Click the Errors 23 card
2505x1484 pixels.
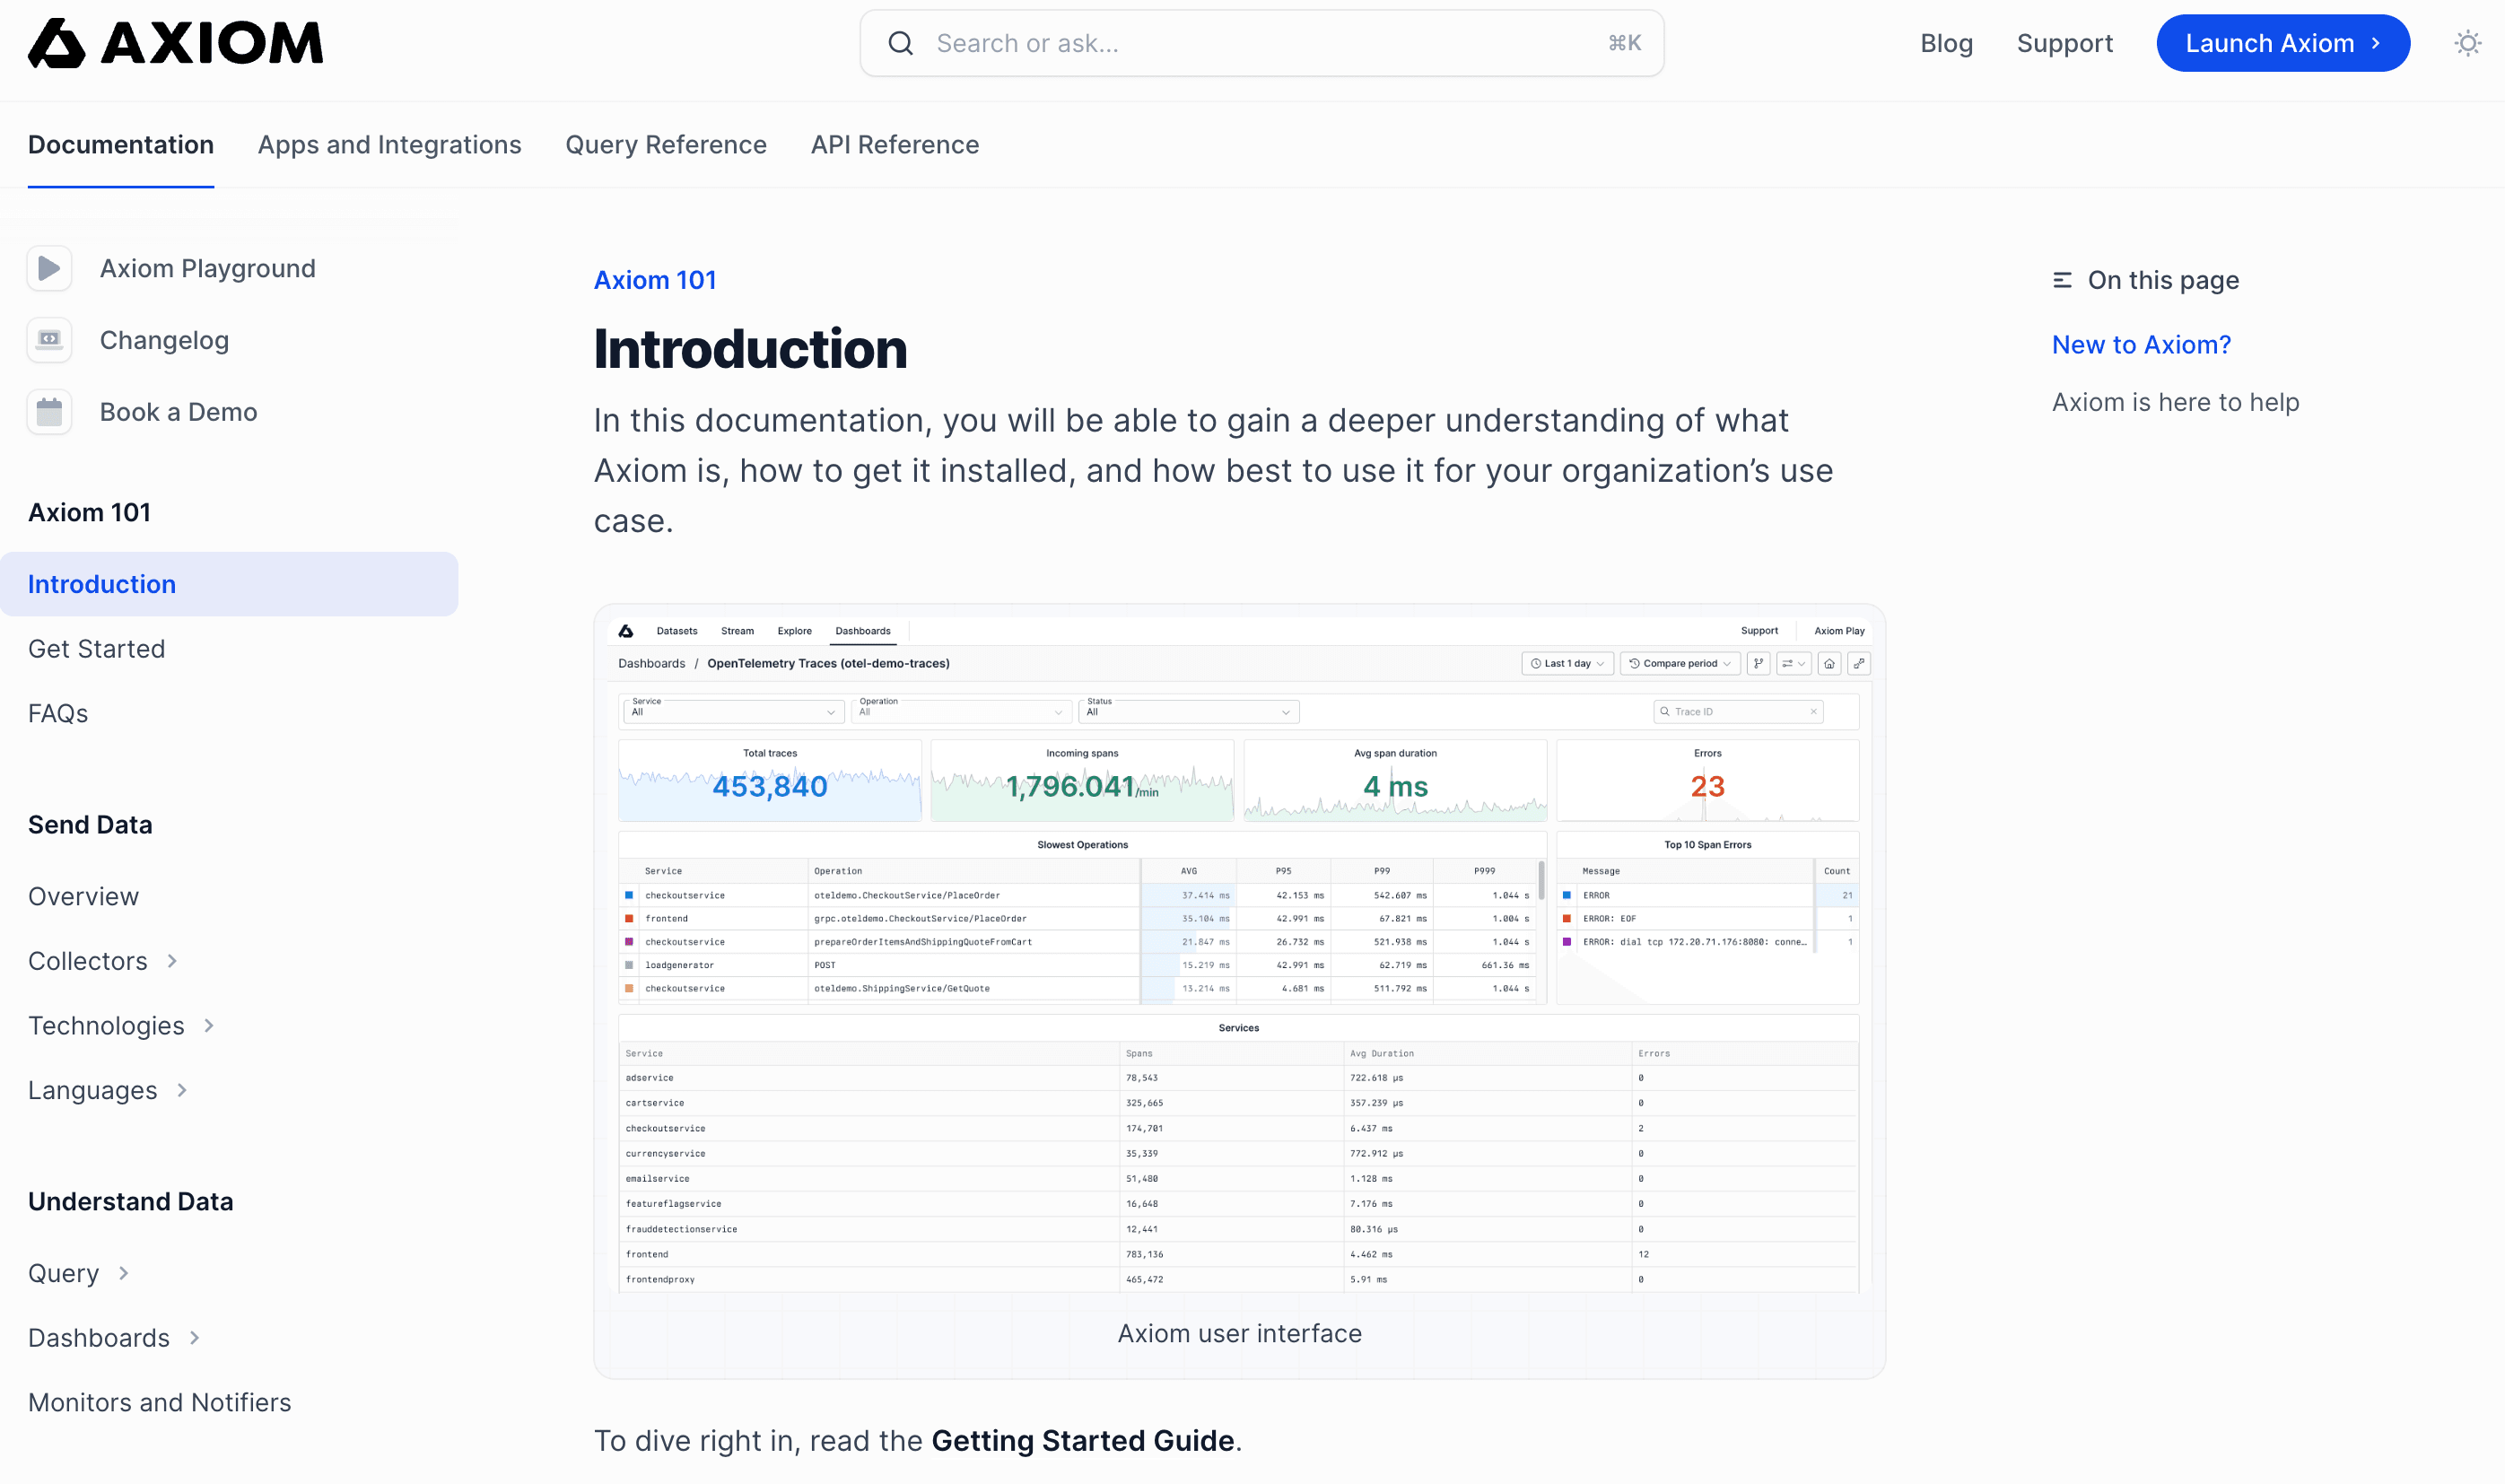(1707, 780)
